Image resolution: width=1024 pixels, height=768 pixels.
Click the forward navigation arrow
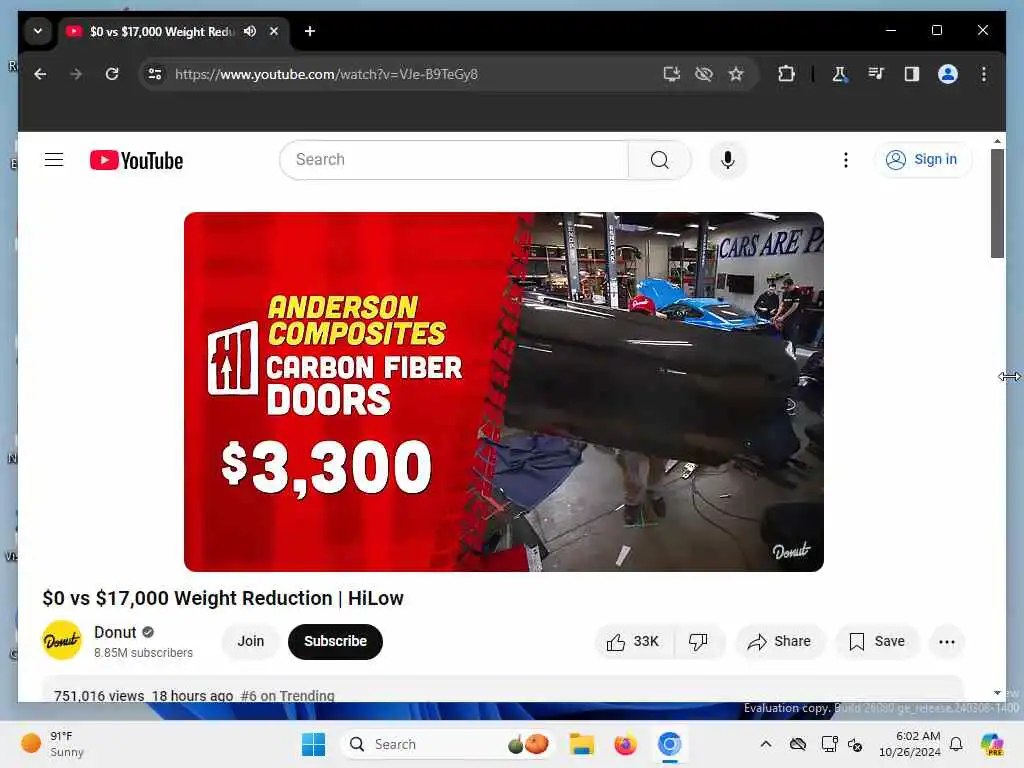(x=76, y=74)
